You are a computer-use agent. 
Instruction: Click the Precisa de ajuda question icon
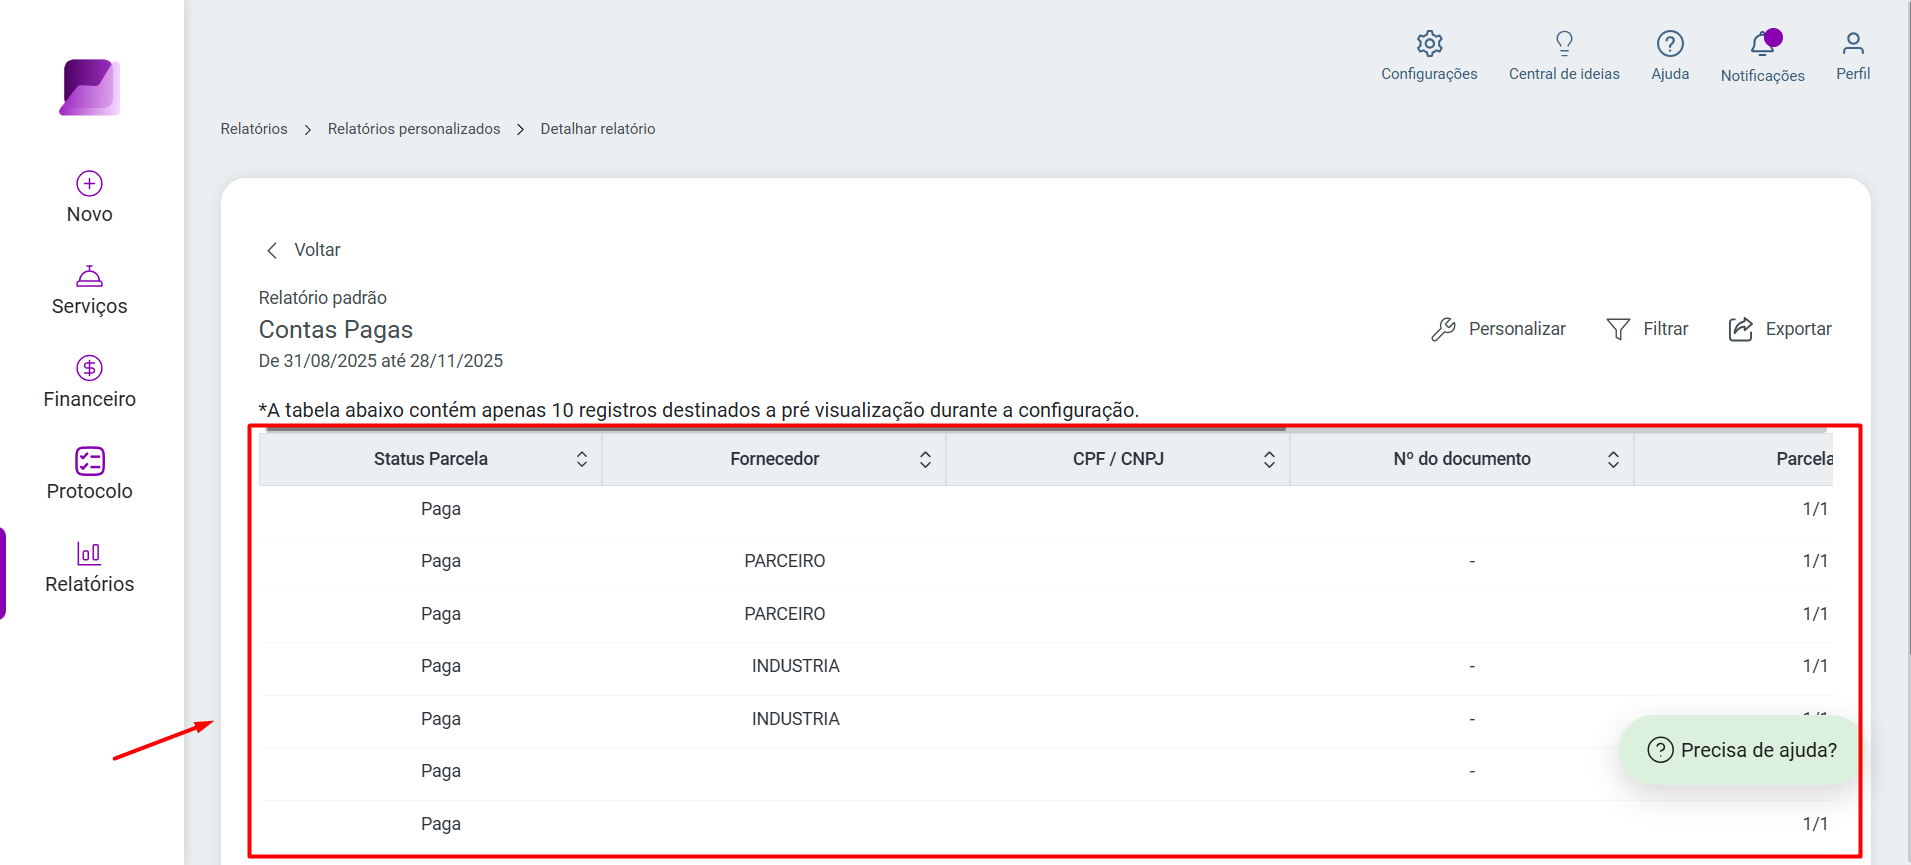click(x=1660, y=750)
